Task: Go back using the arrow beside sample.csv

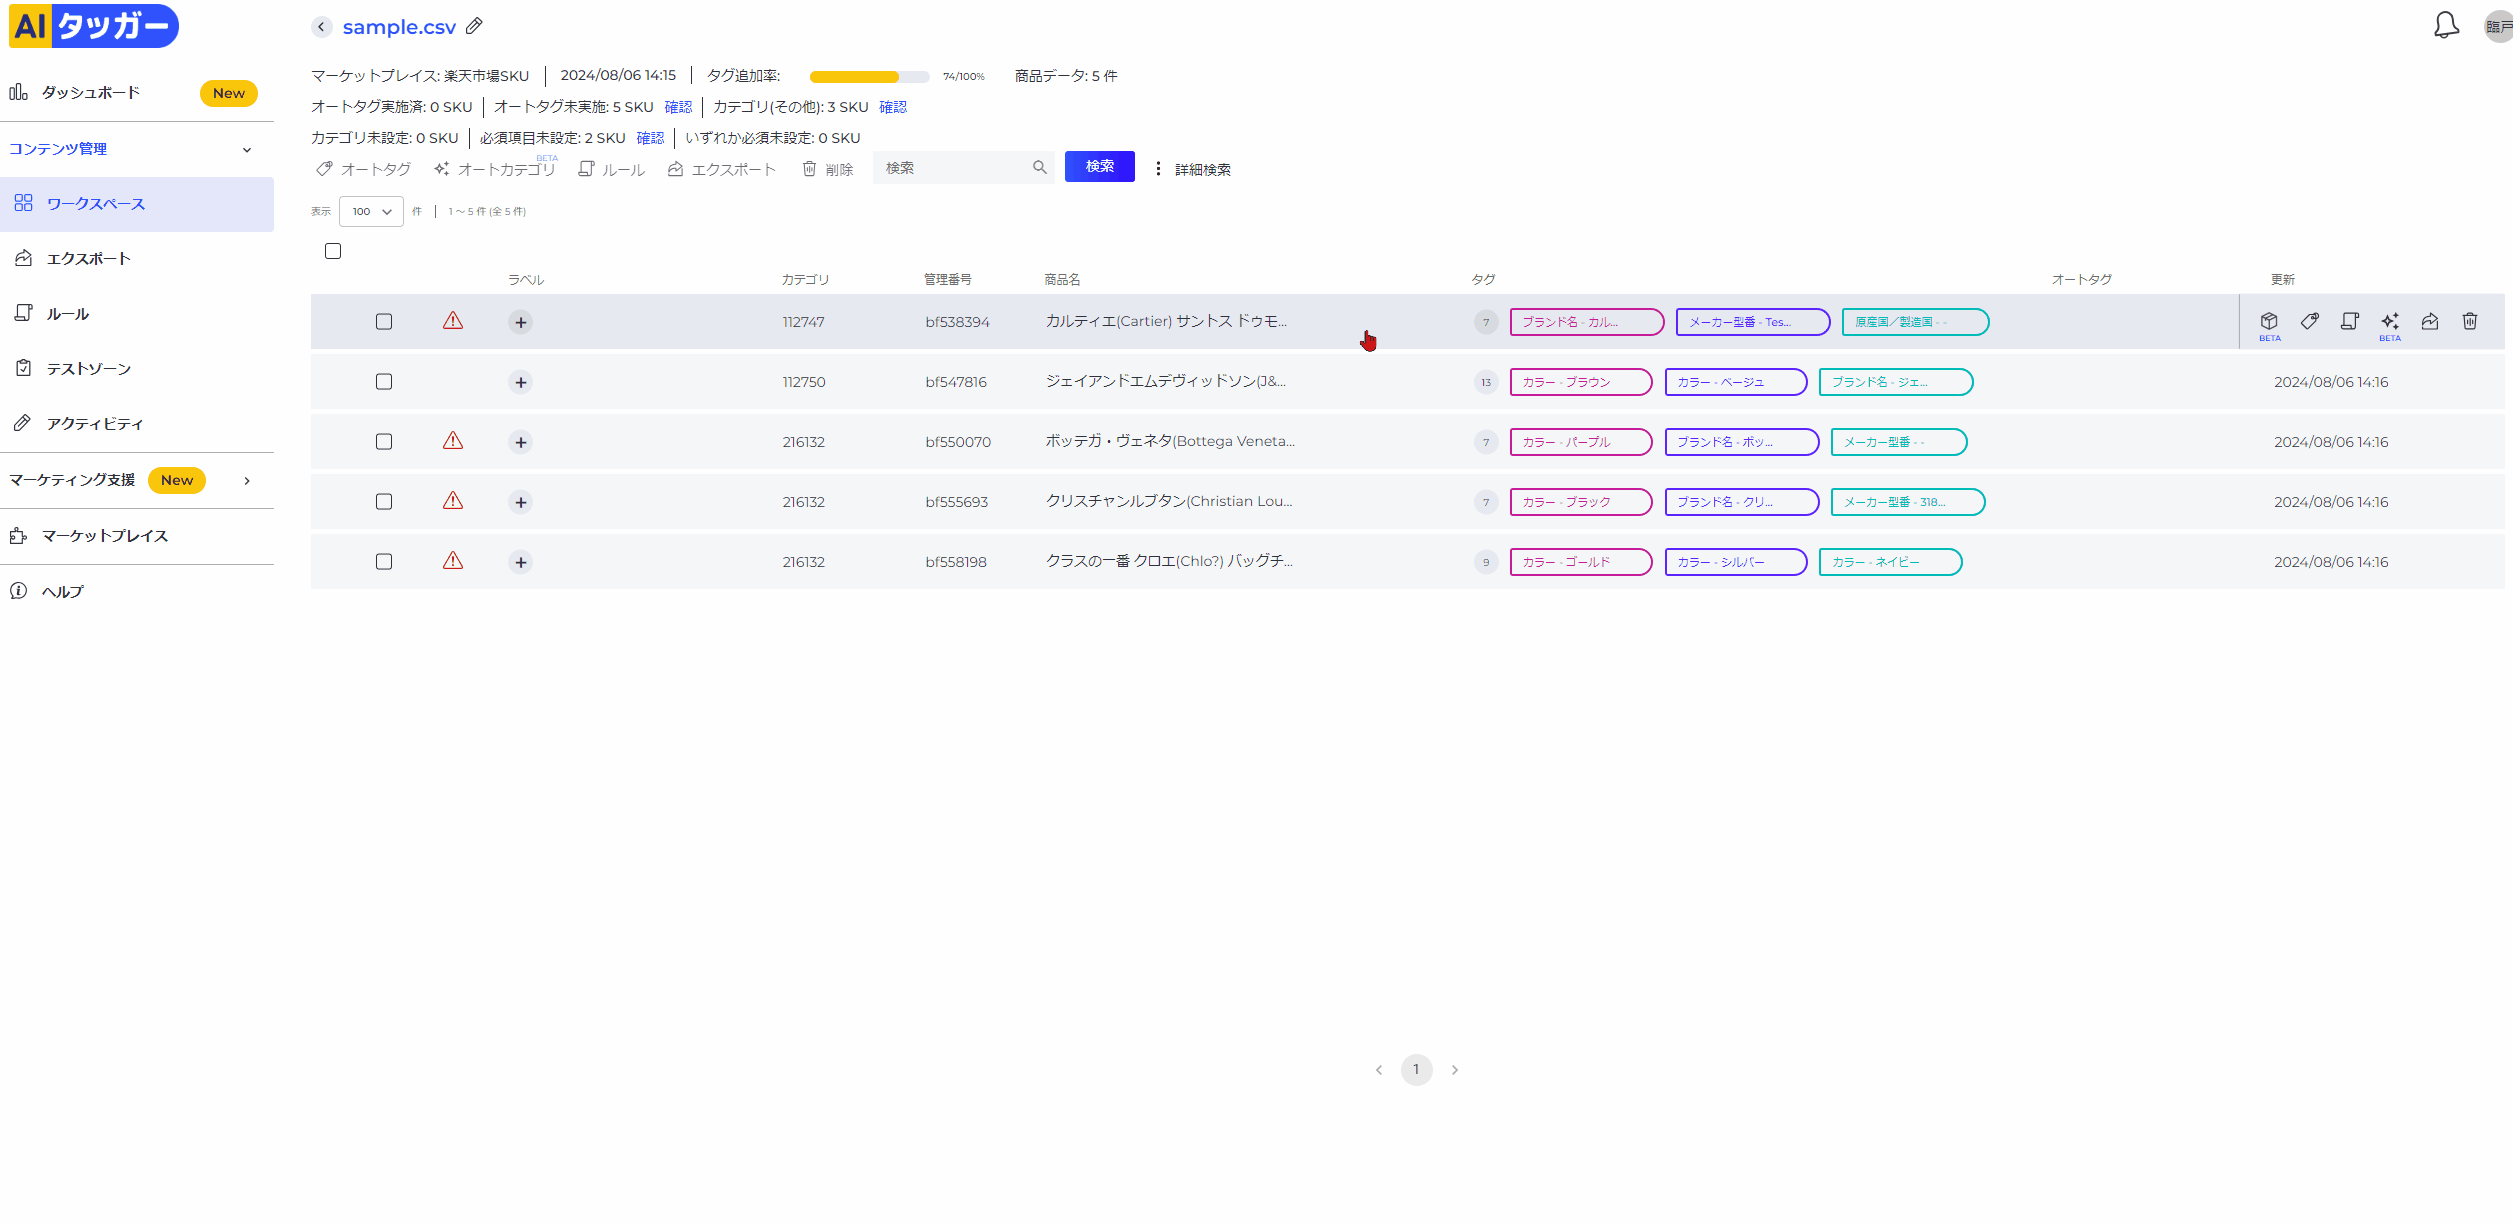Action: point(321,27)
